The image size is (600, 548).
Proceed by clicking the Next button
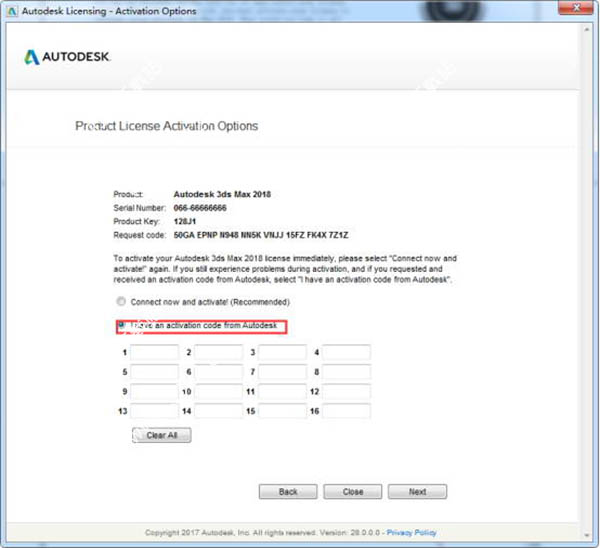coord(417,492)
